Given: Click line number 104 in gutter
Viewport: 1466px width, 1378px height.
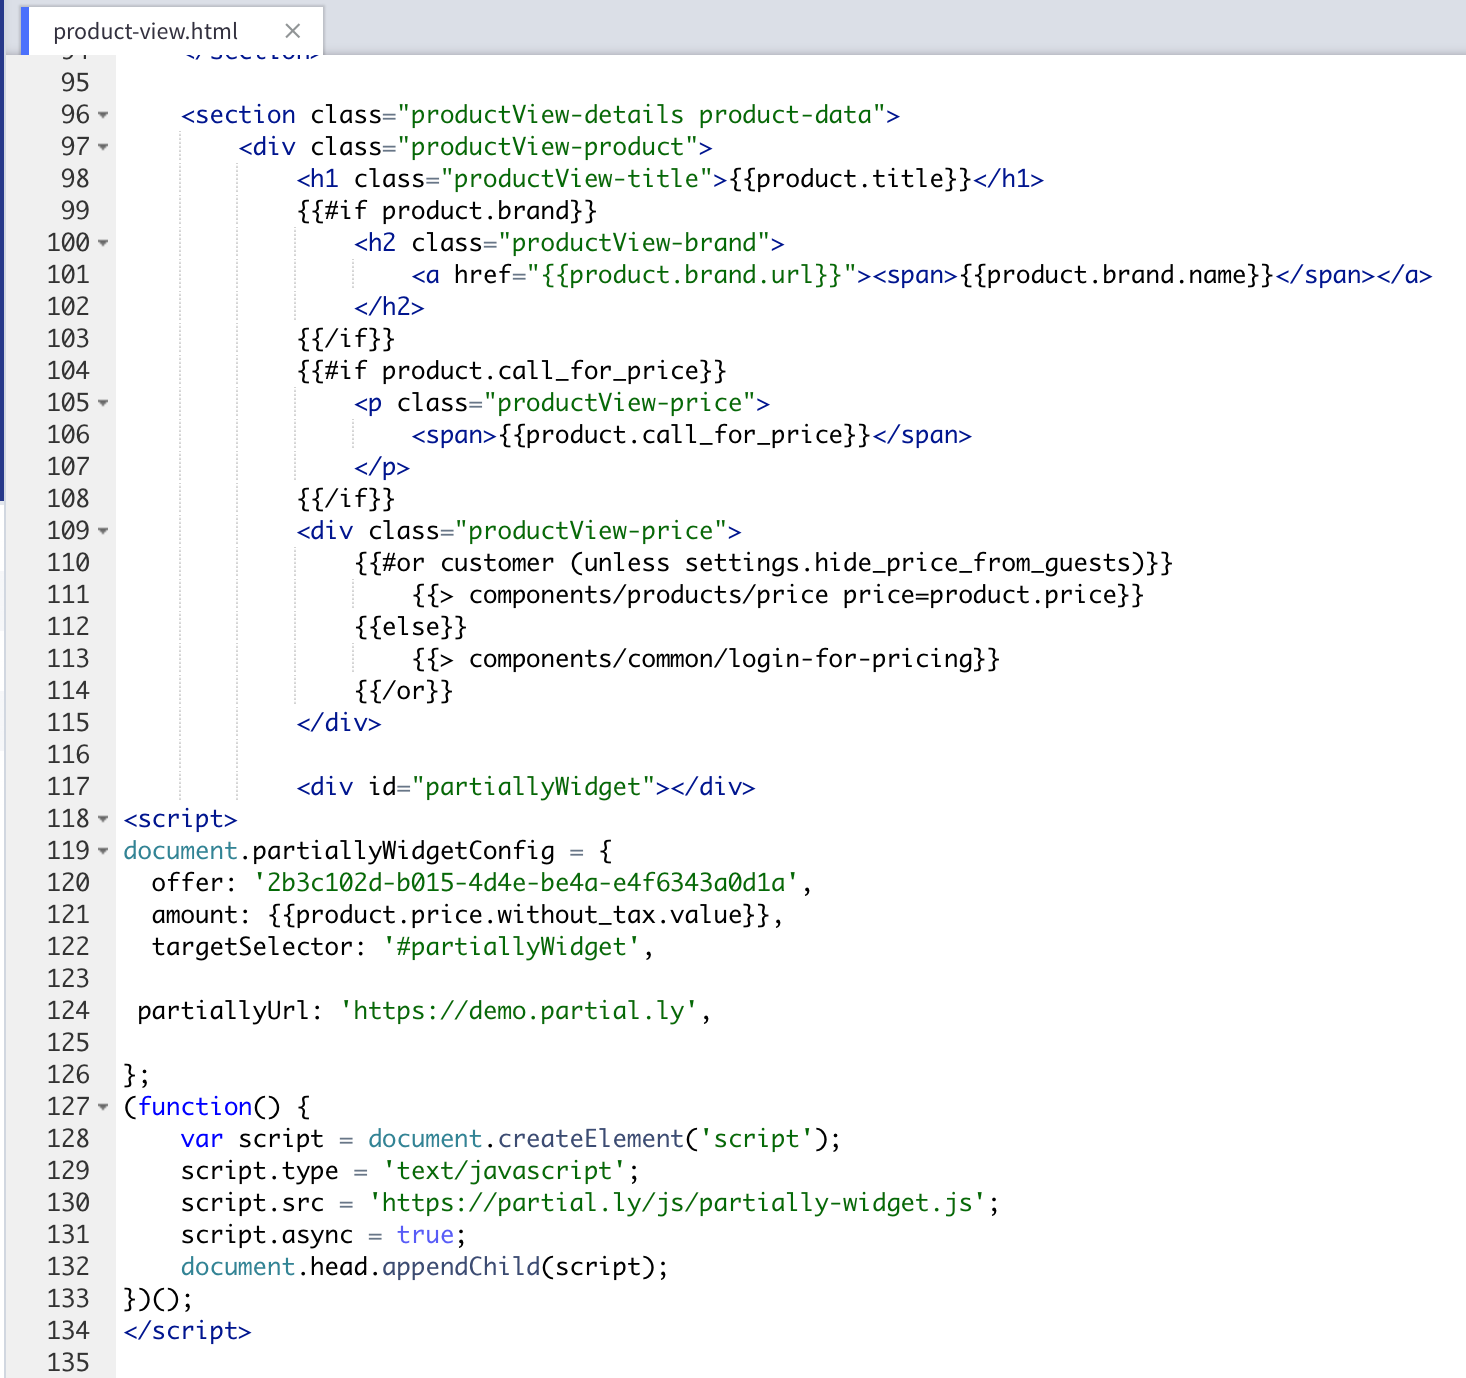Looking at the screenshot, I should point(68,370).
